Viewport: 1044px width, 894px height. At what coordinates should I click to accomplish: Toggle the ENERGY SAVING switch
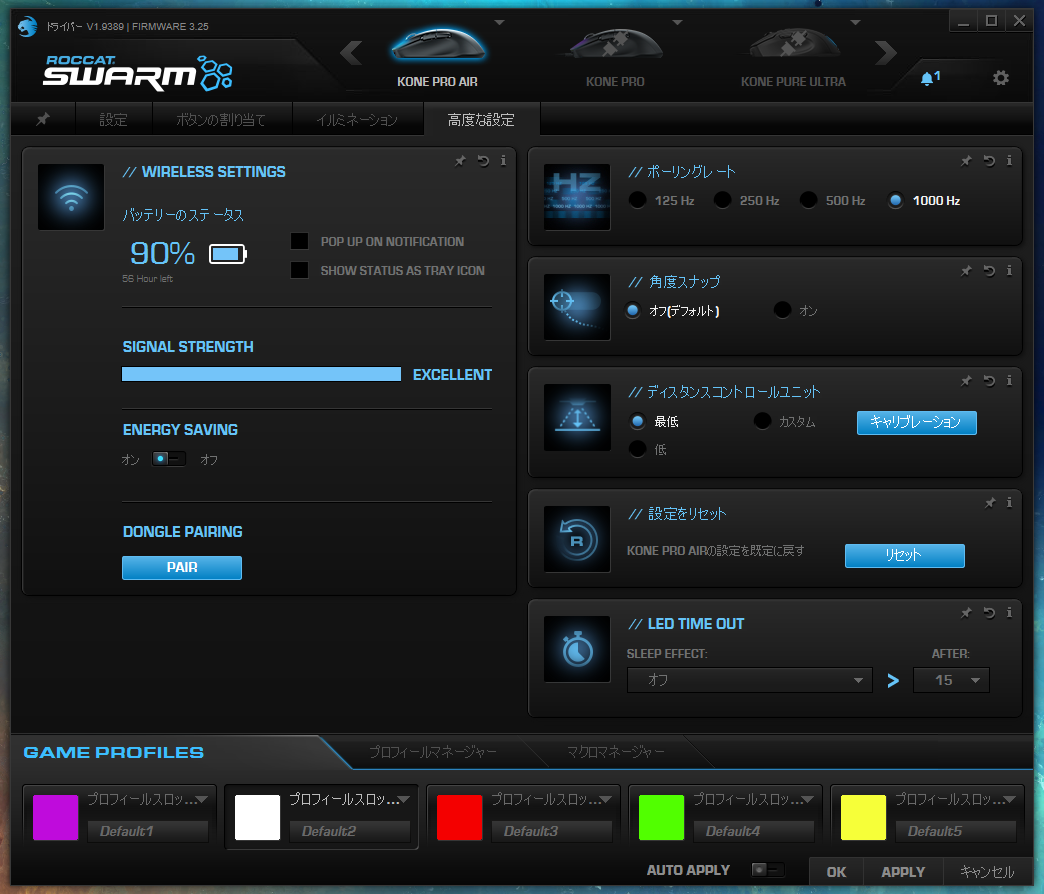[x=168, y=459]
